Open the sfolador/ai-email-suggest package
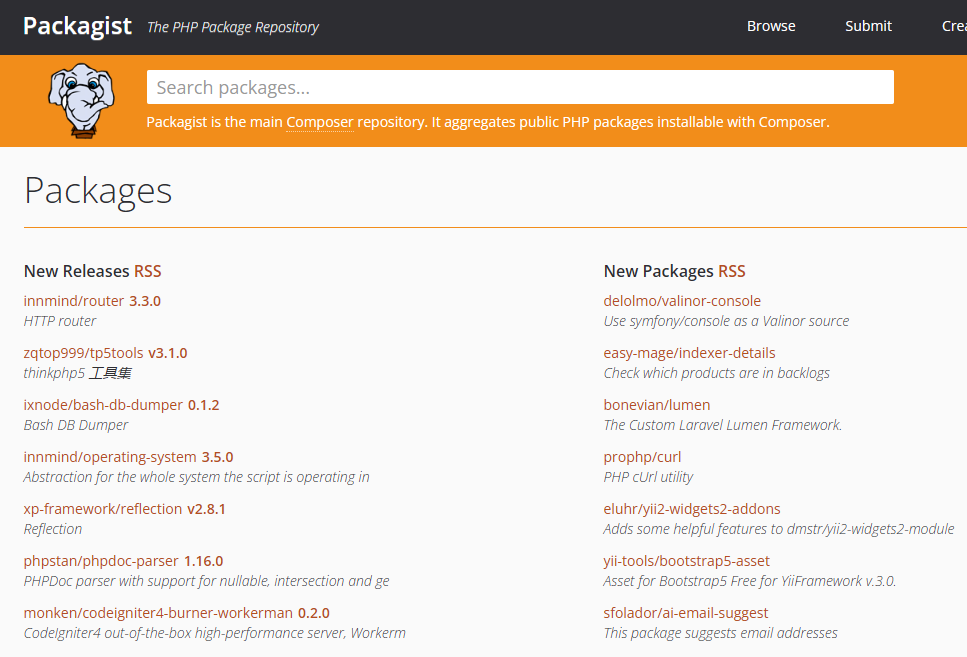 click(x=686, y=613)
